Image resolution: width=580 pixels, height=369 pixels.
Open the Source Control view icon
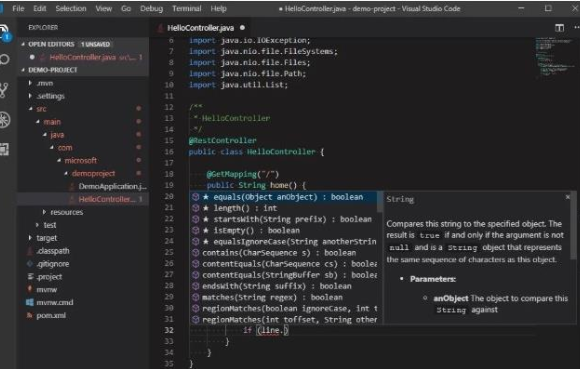(x=4, y=90)
